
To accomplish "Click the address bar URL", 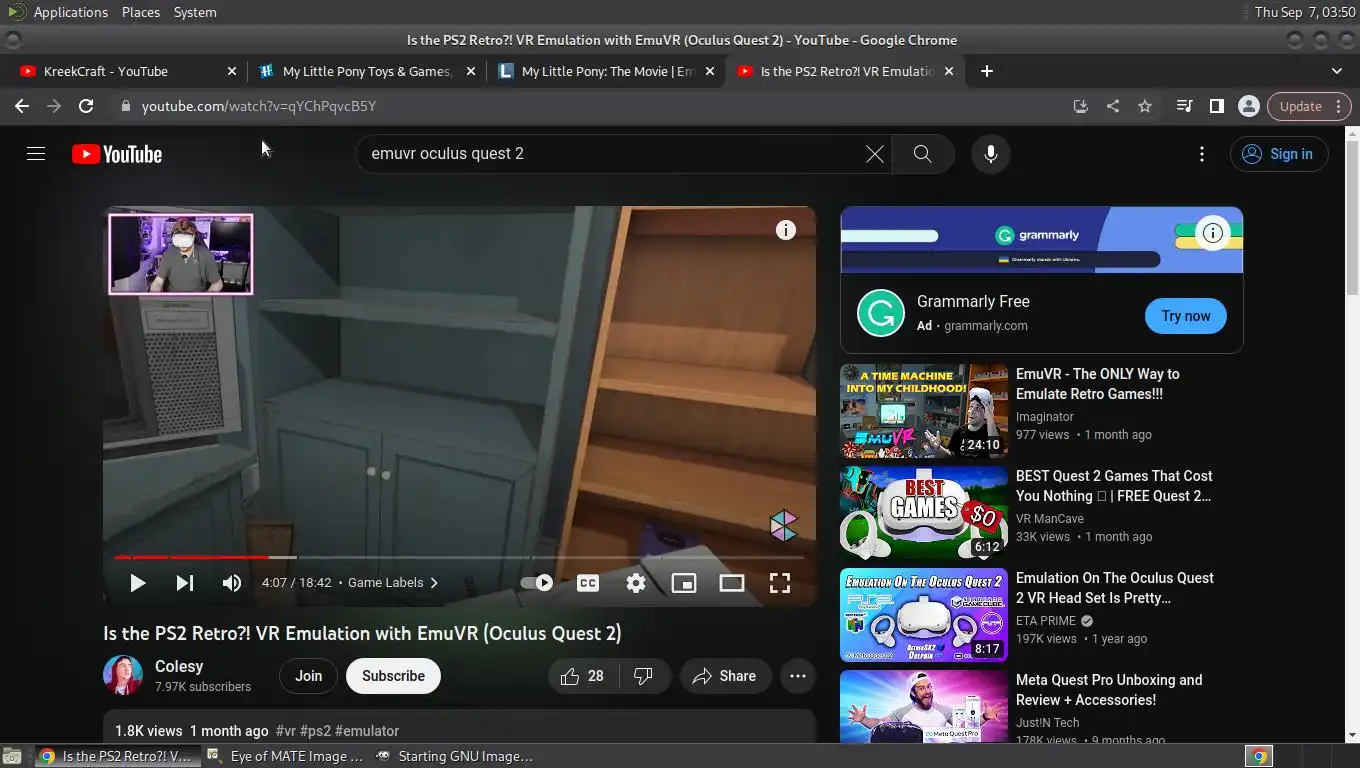I will pyautogui.click(x=259, y=106).
